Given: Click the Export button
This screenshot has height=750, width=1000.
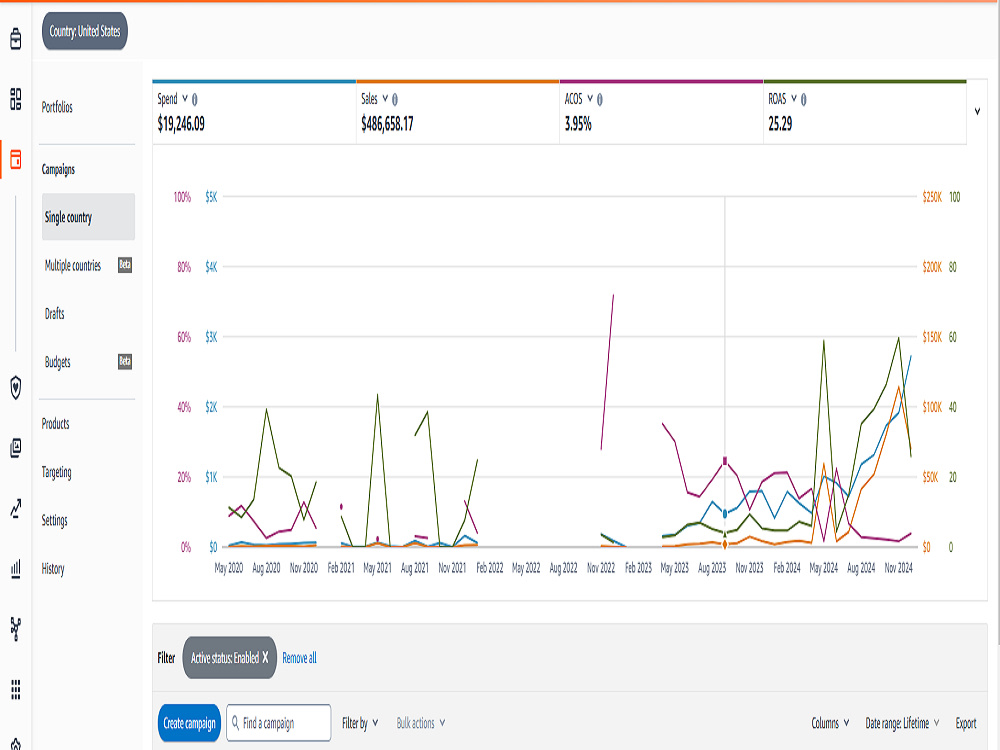Looking at the screenshot, I should coord(966,723).
